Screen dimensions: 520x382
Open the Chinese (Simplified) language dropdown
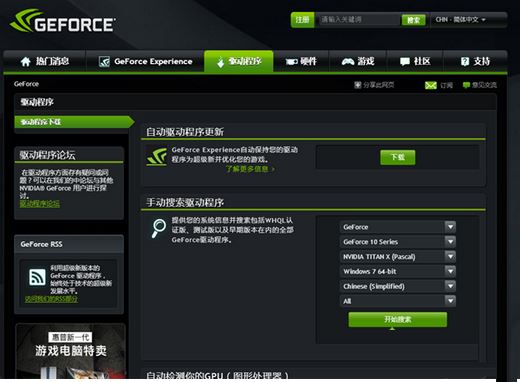tap(398, 286)
